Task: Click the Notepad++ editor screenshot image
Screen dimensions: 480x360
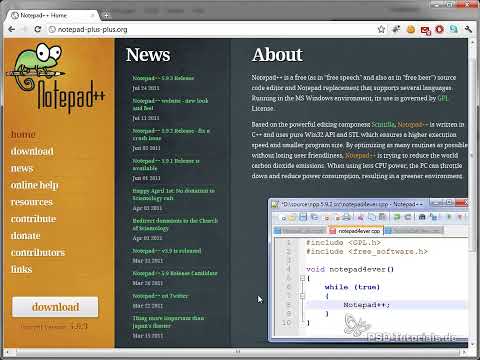Action: pyautogui.click(x=369, y=270)
